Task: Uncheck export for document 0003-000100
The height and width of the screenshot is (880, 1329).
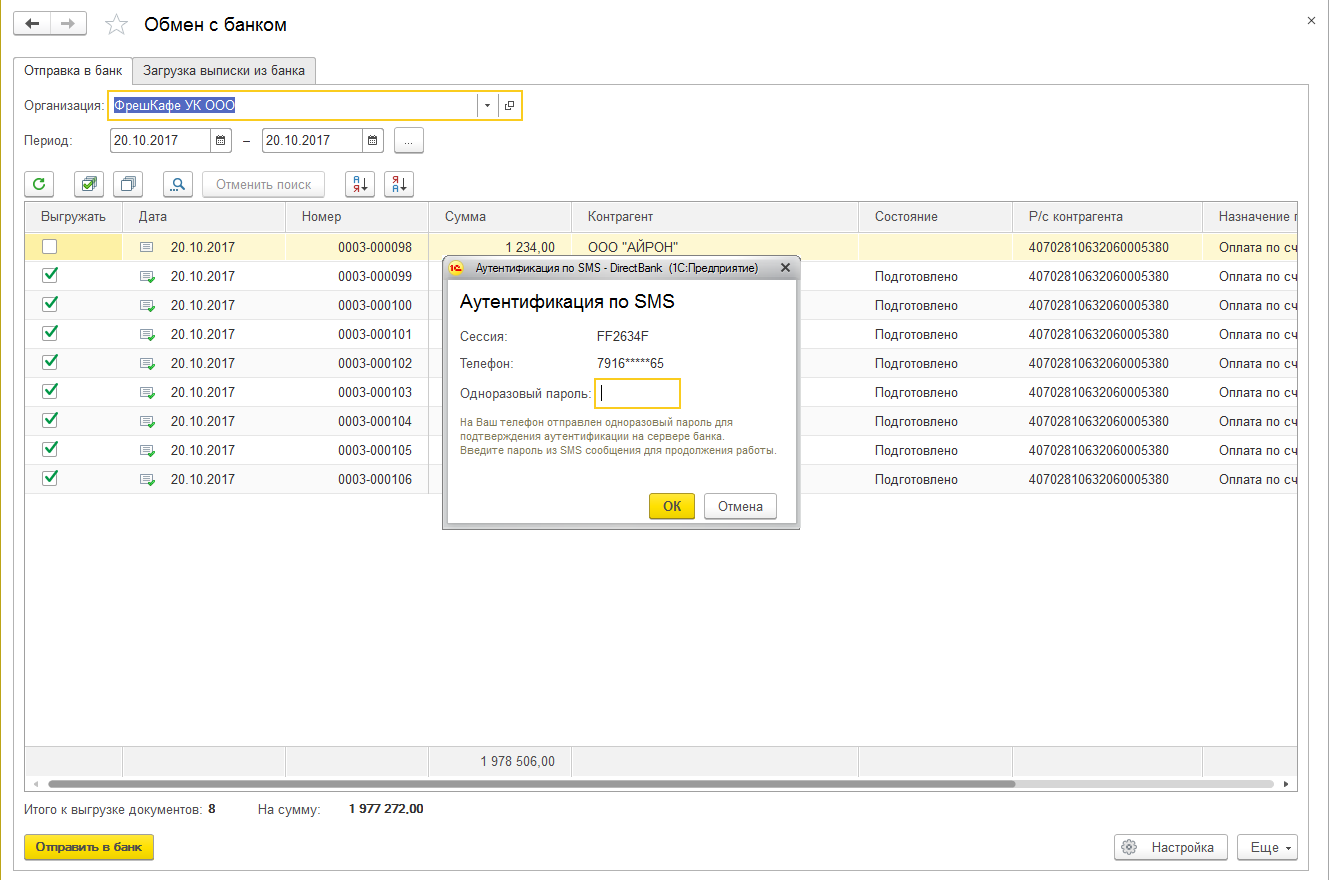Action: point(50,304)
